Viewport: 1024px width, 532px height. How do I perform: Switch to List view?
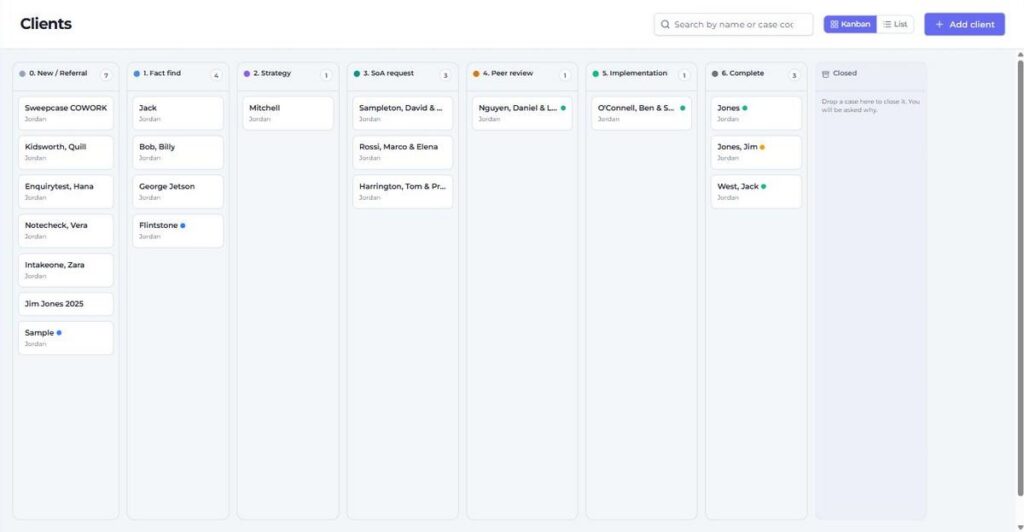click(x=895, y=24)
